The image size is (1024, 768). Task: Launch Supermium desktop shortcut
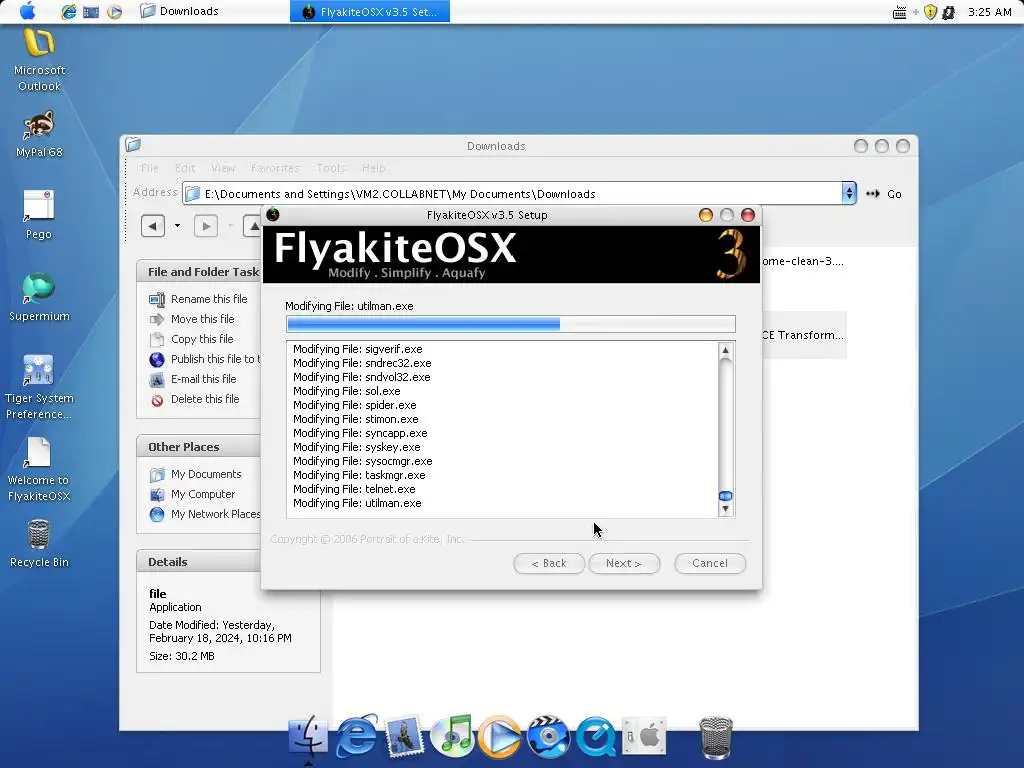(x=39, y=297)
